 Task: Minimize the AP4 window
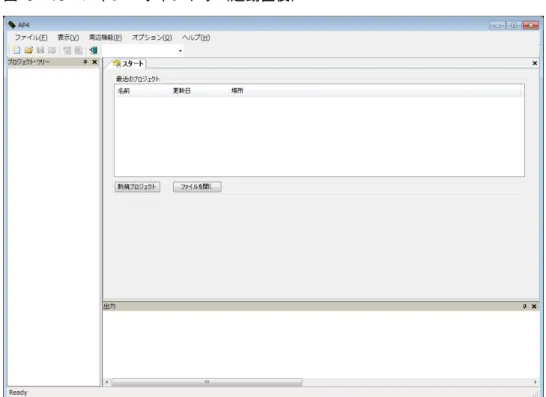point(497,25)
